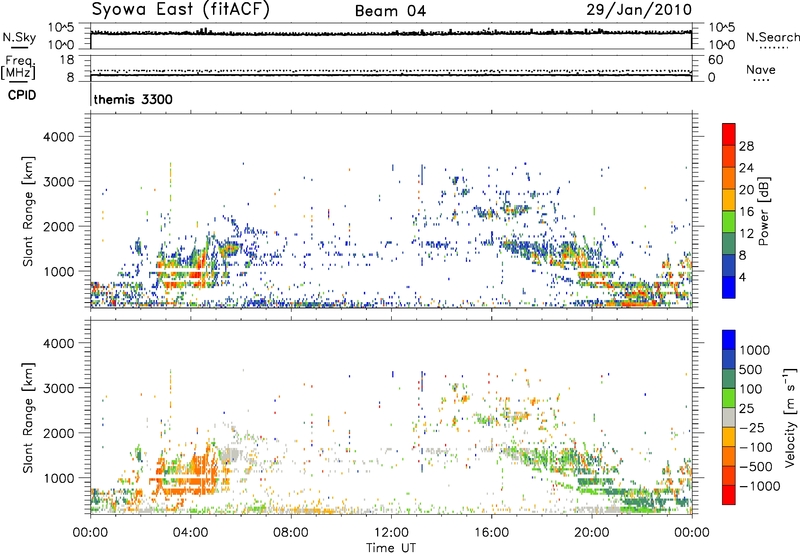
Task: Click the "28" label on Power colorbar
Action: point(746,146)
